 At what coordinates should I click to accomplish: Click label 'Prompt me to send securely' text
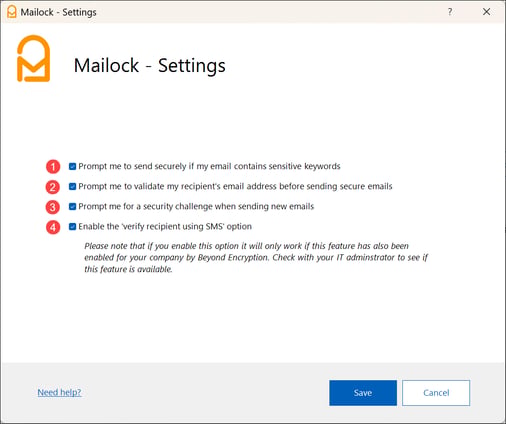209,166
